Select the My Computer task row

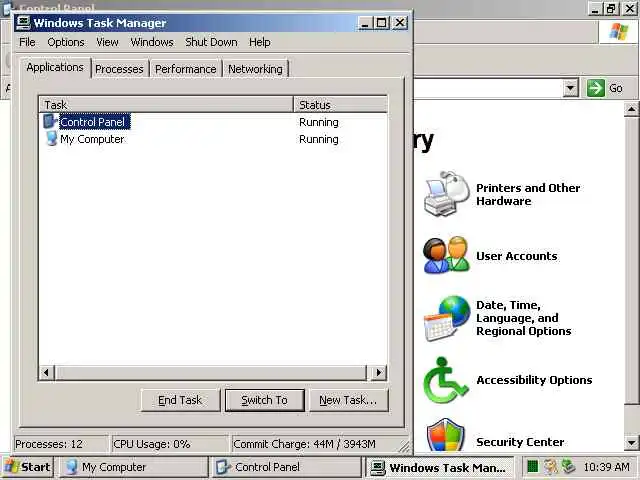(x=213, y=139)
